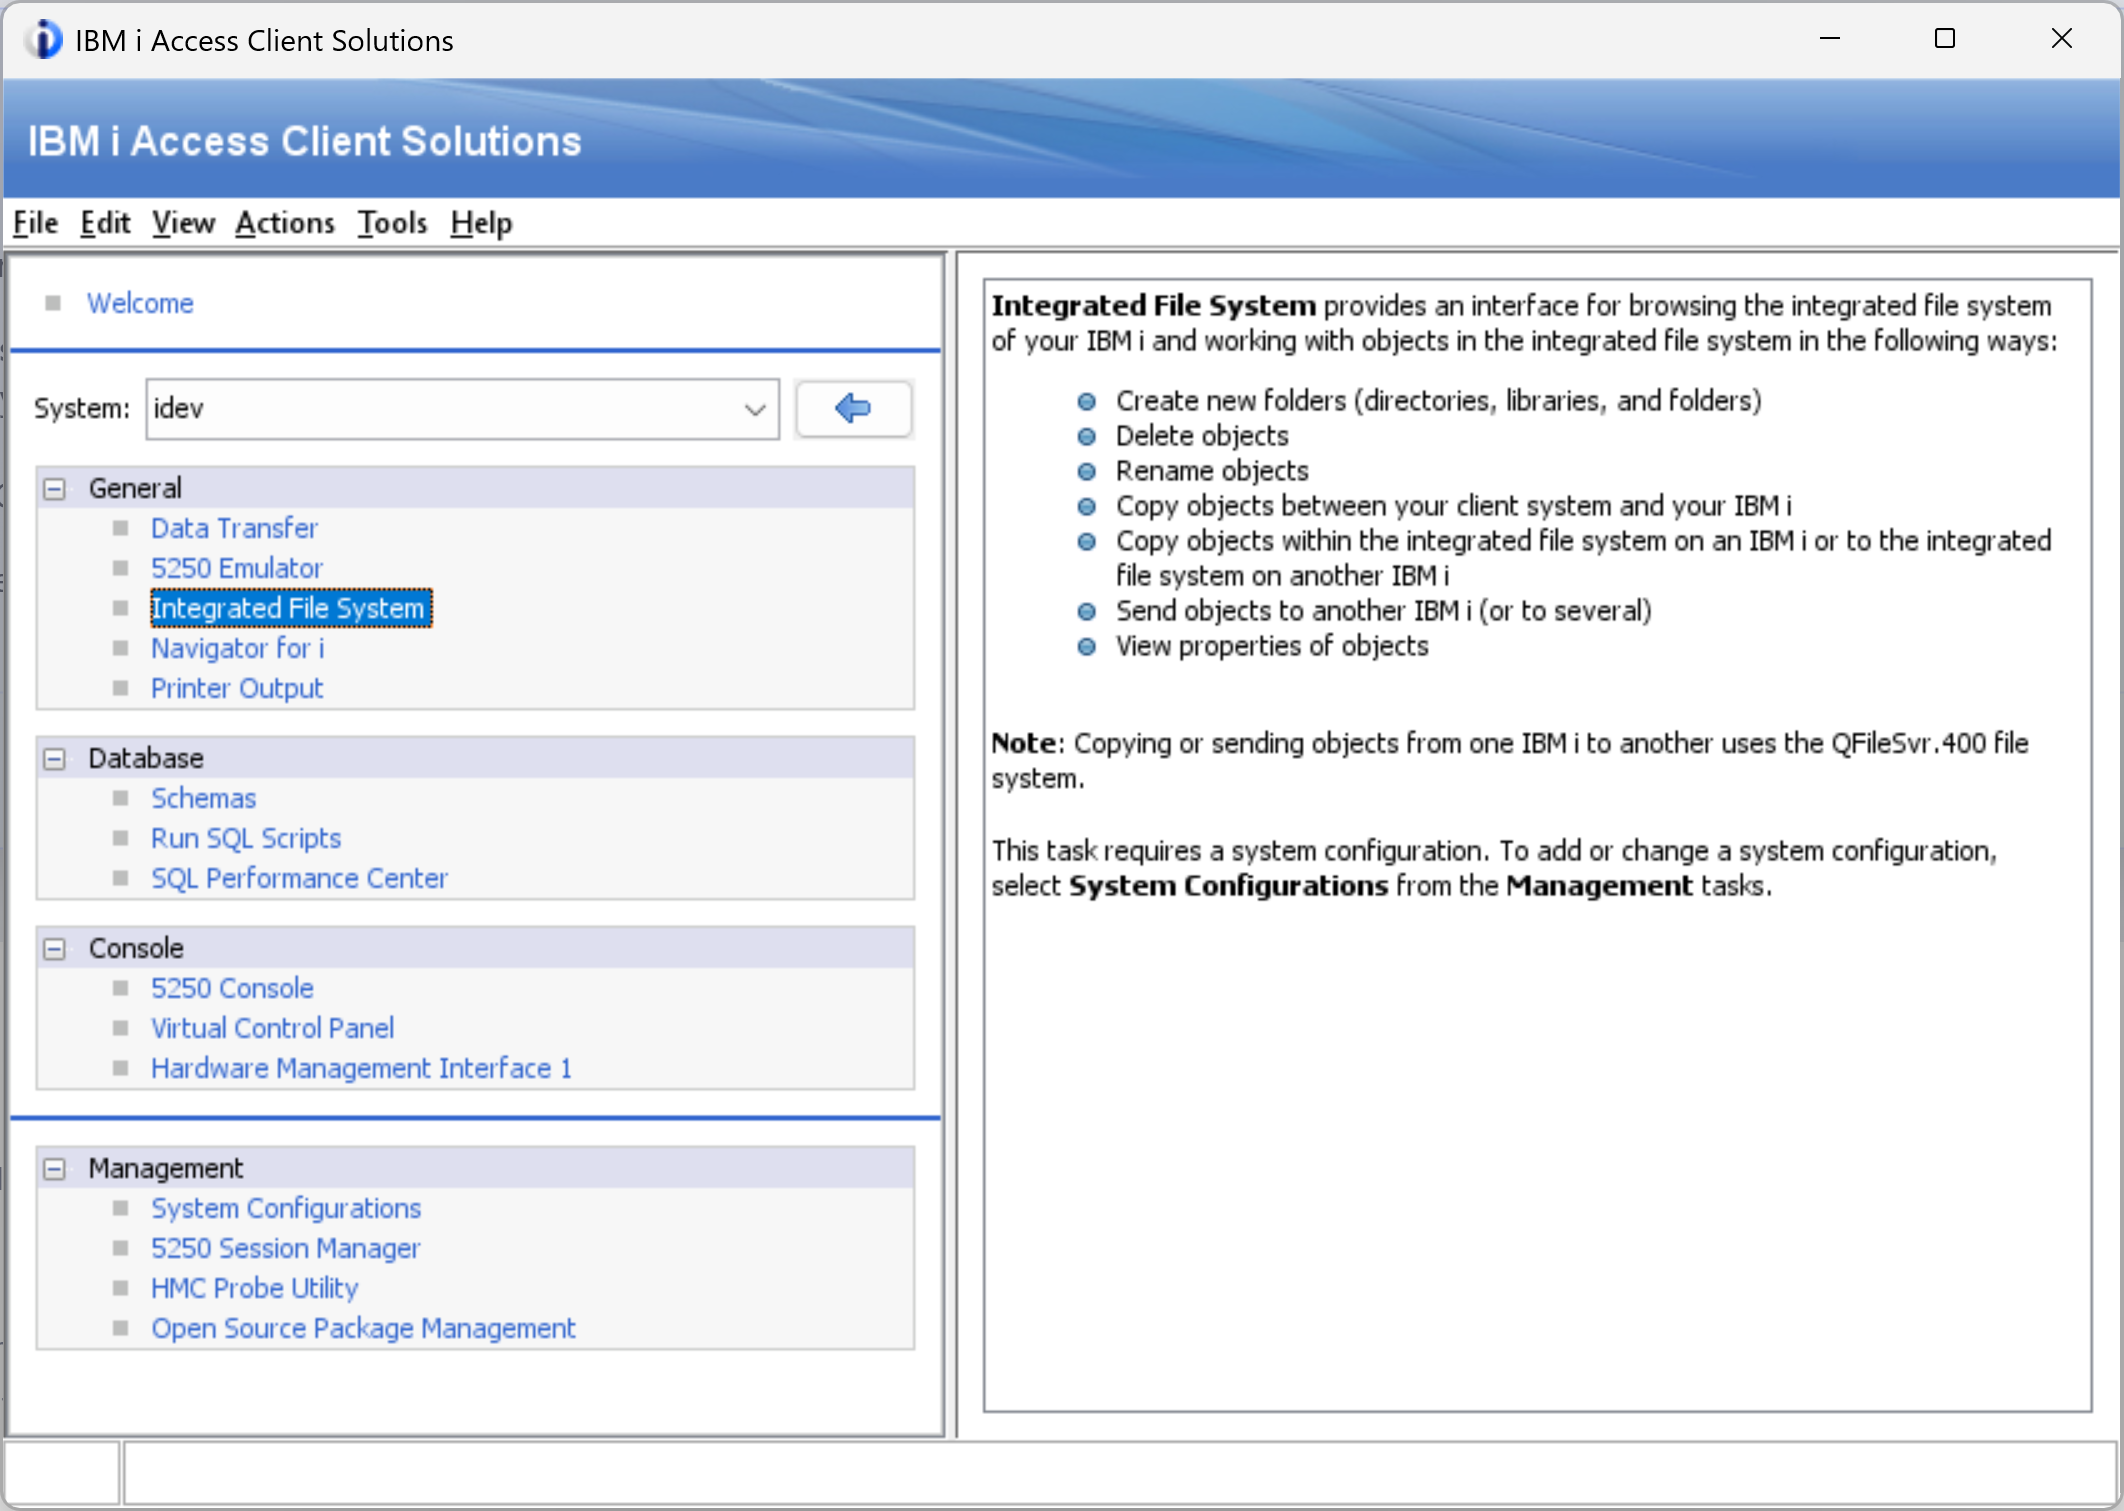Open the File menu
This screenshot has height=1511, width=2124.
[35, 222]
